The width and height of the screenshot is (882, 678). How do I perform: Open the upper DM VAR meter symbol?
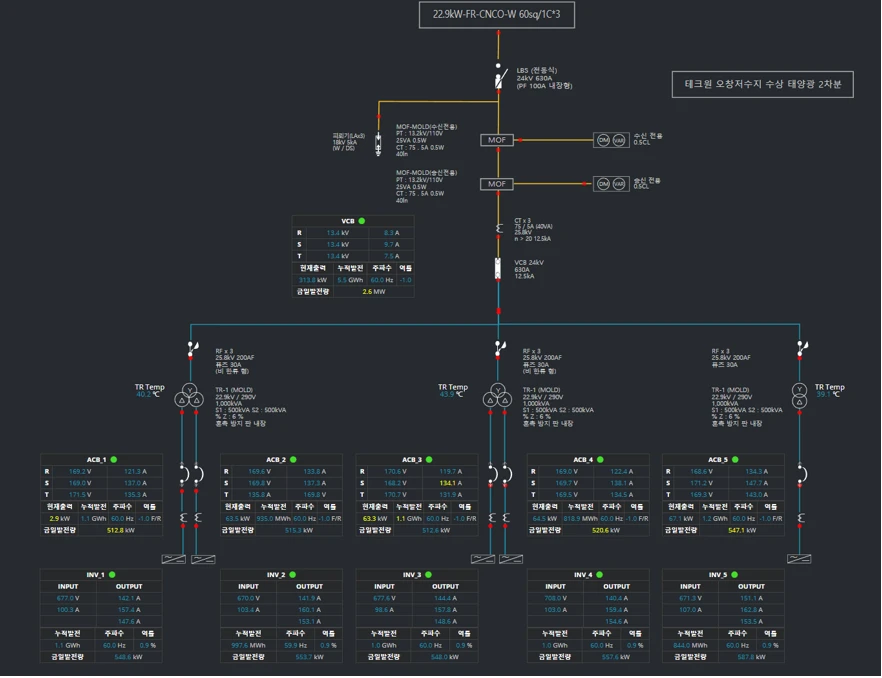pos(611,140)
